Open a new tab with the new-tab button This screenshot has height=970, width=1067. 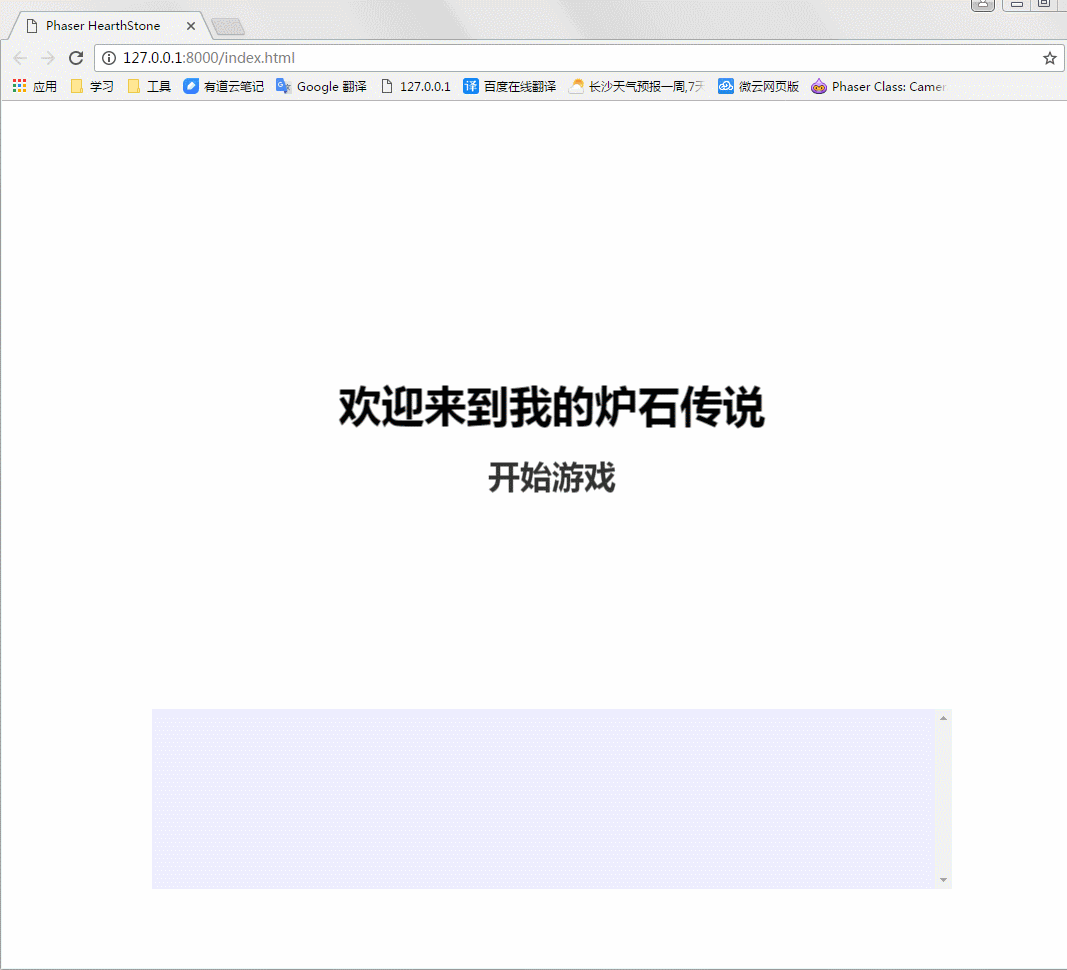(x=228, y=27)
